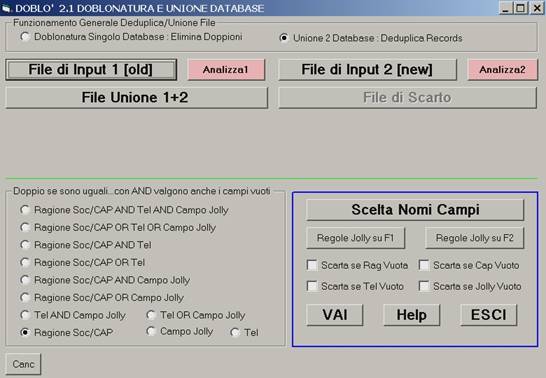Exit via the ESCI button

pyautogui.click(x=489, y=315)
